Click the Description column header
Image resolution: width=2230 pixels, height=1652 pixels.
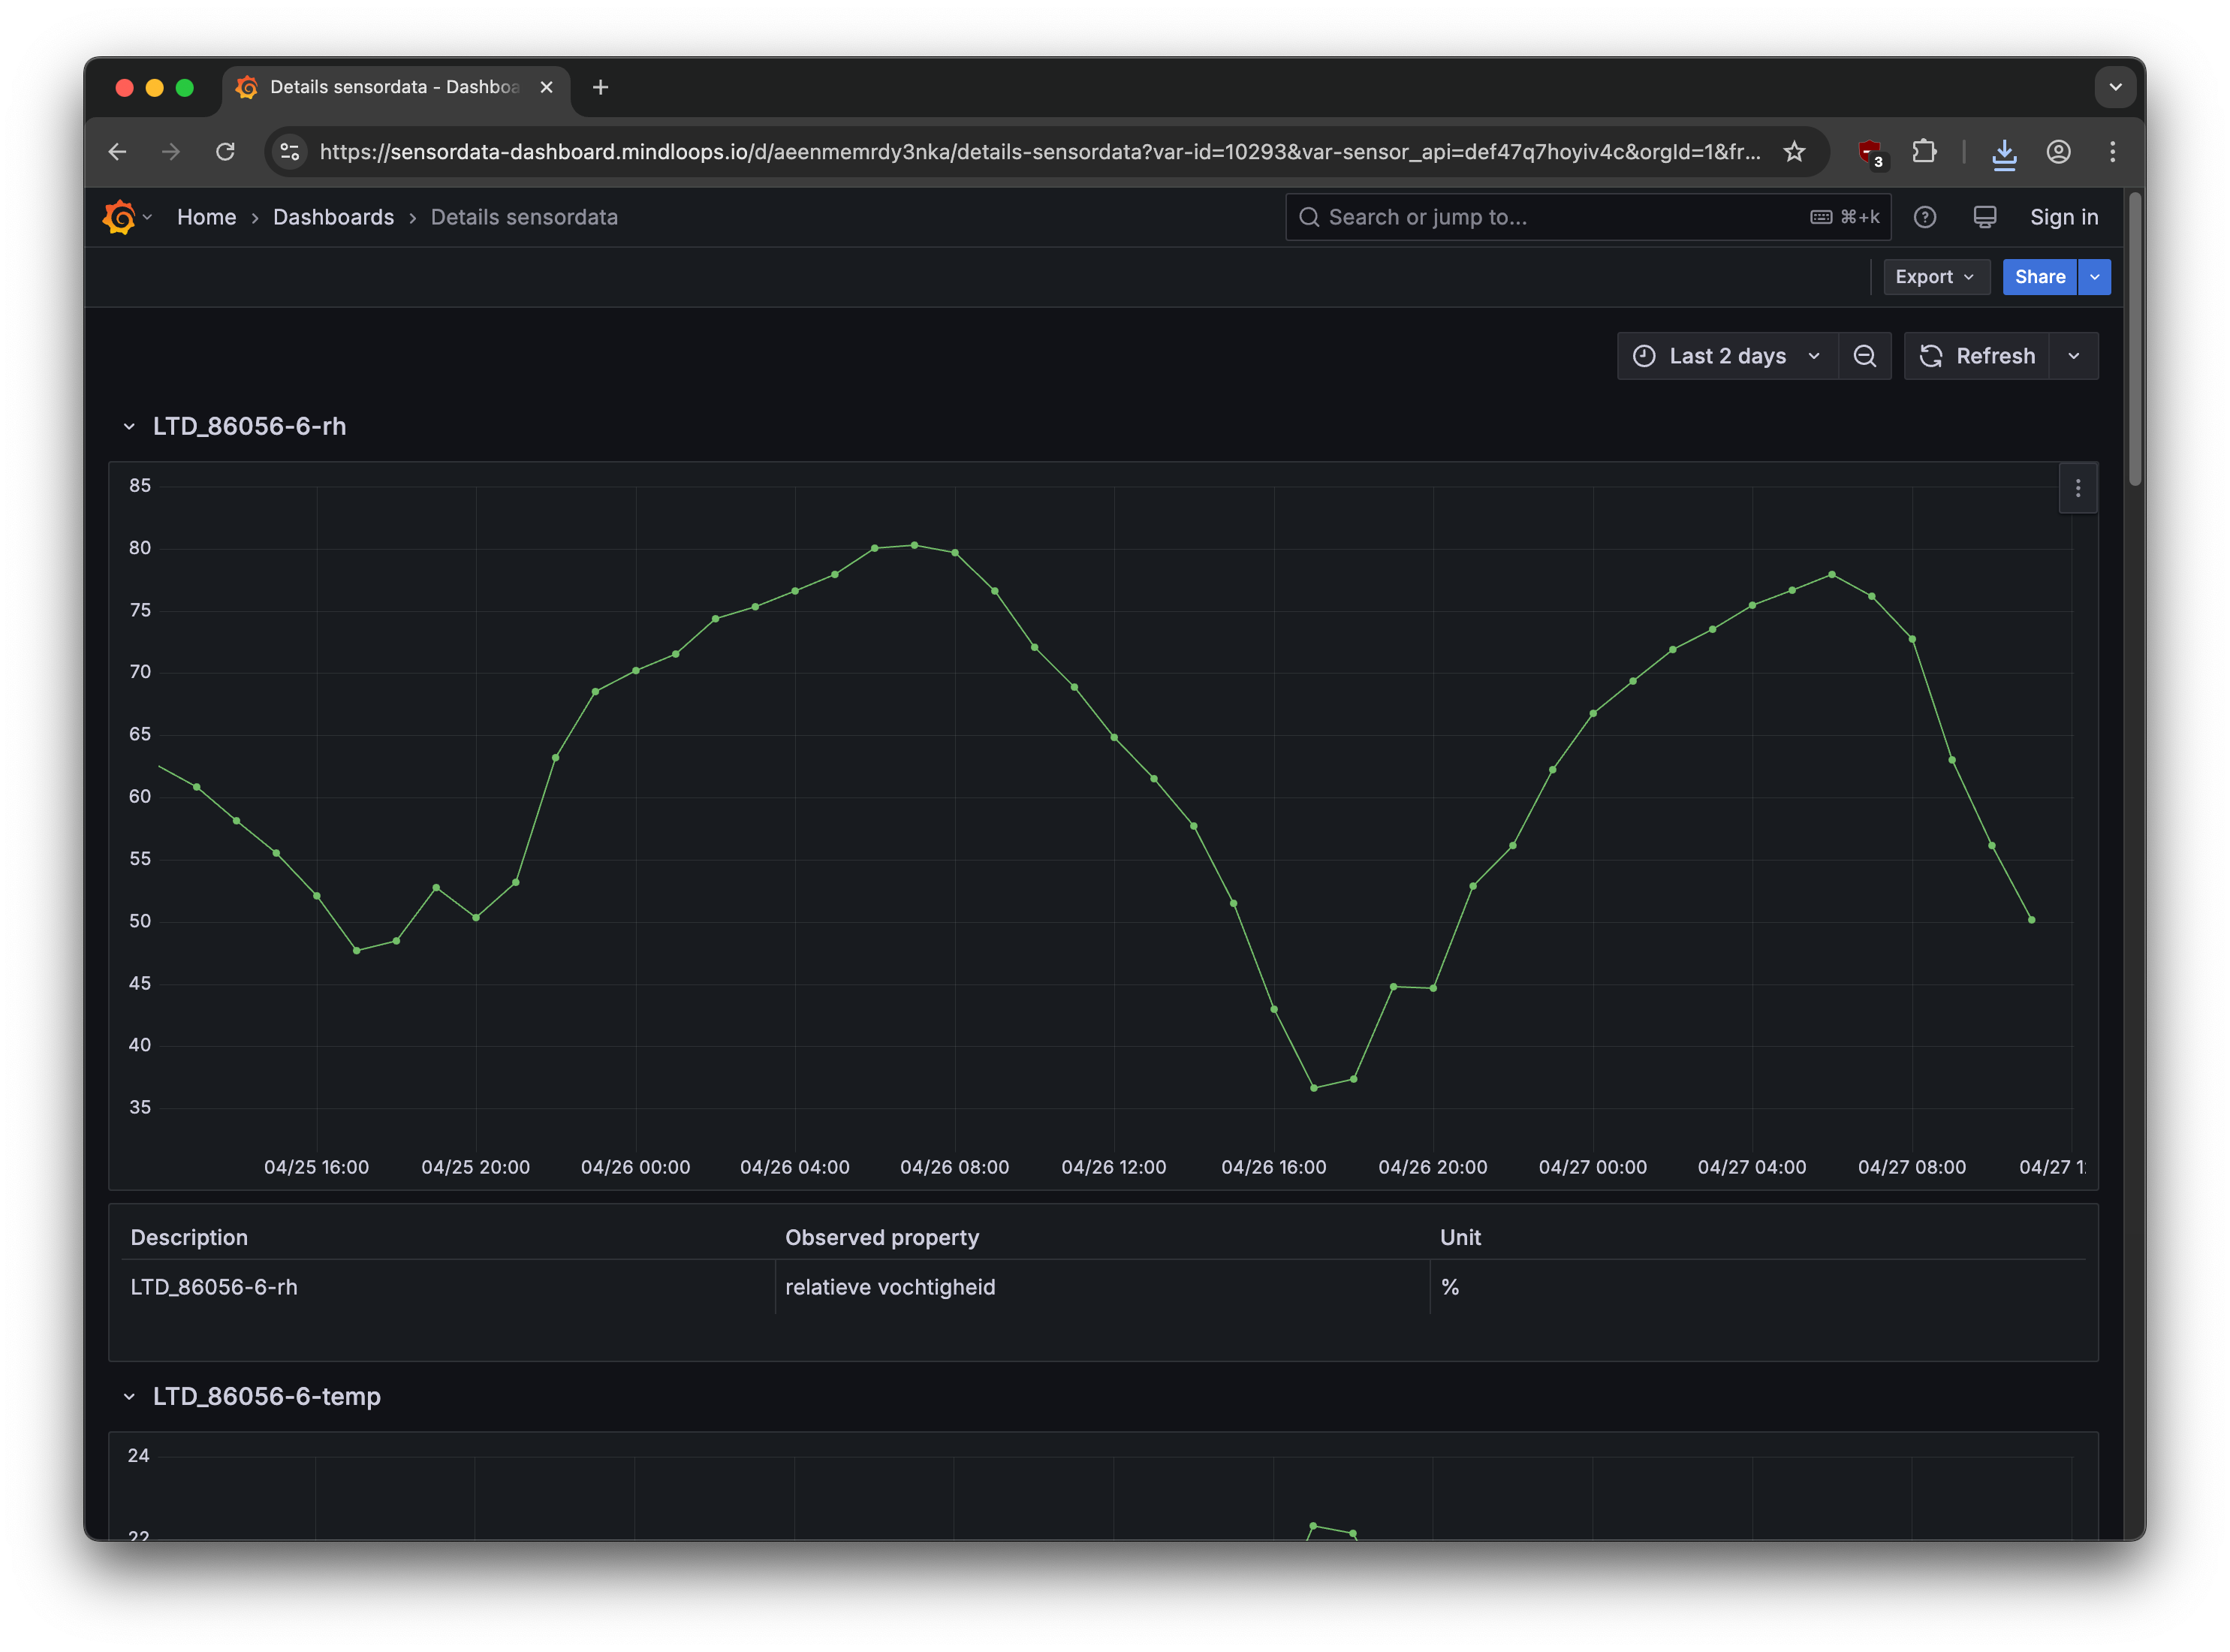189,1237
